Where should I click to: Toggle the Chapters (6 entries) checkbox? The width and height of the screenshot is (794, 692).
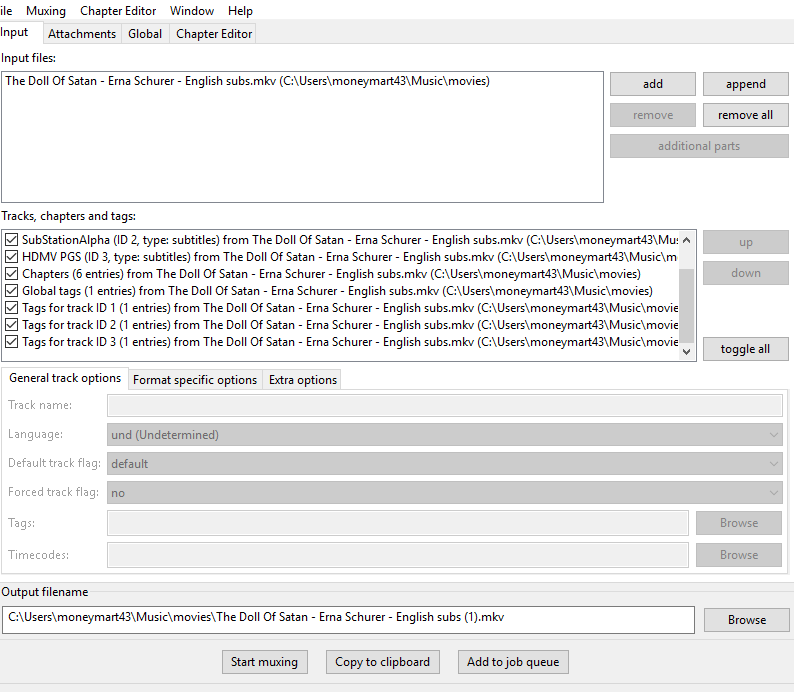coord(12,274)
